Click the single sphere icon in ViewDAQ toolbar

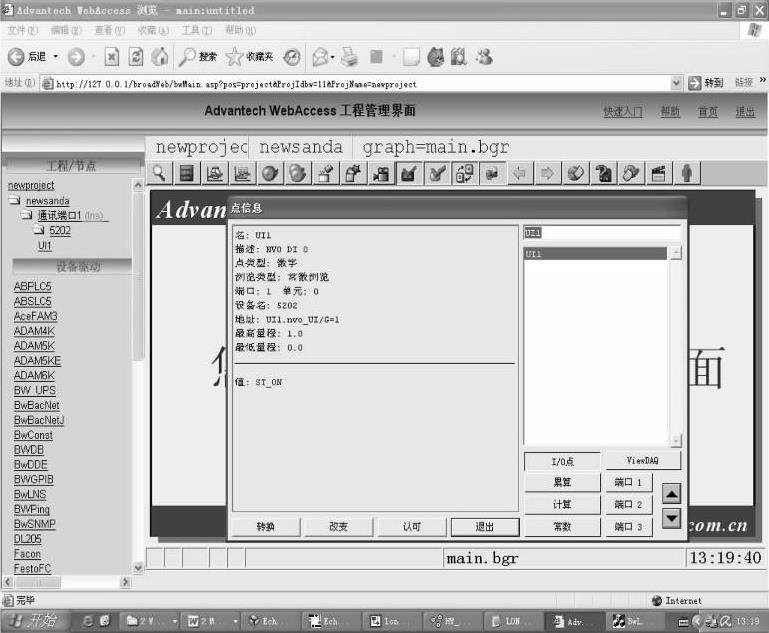click(270, 174)
